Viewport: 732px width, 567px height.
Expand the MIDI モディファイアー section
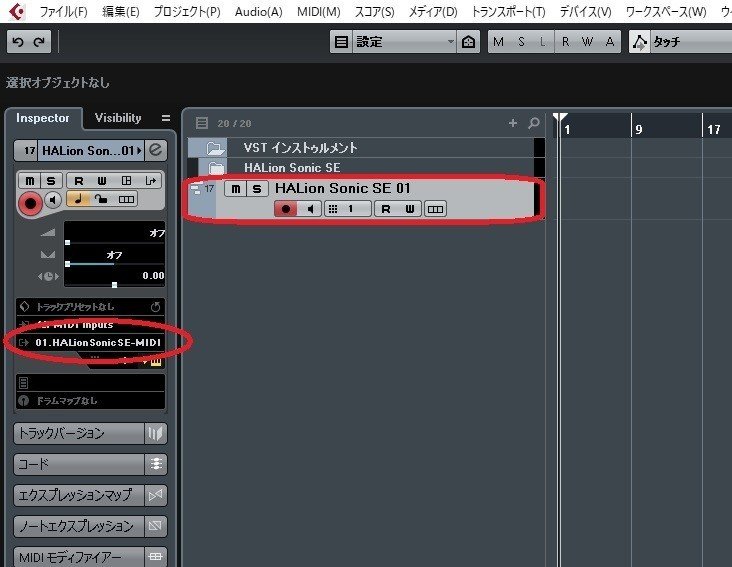tap(79, 557)
